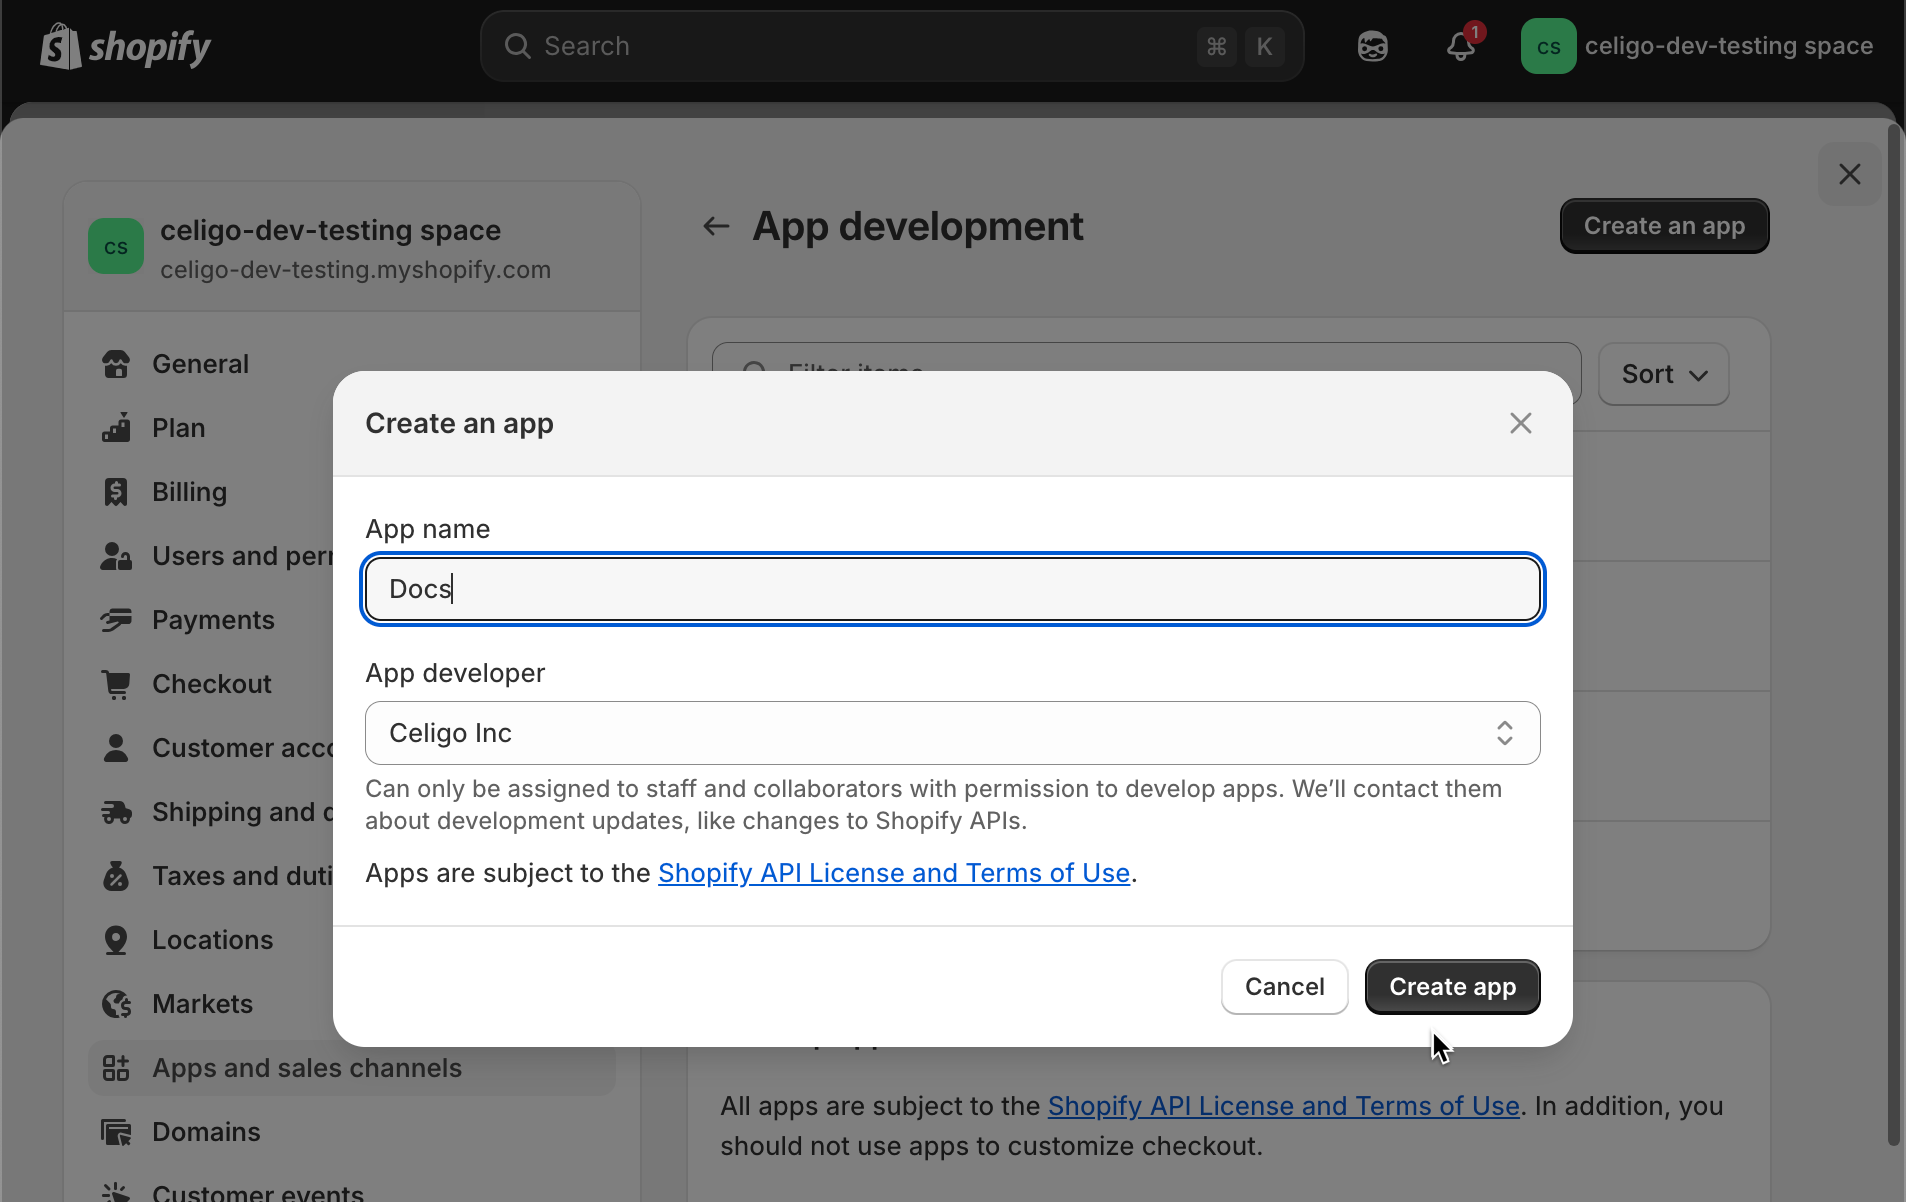Open Shopify API License link in dialog

[893, 873]
